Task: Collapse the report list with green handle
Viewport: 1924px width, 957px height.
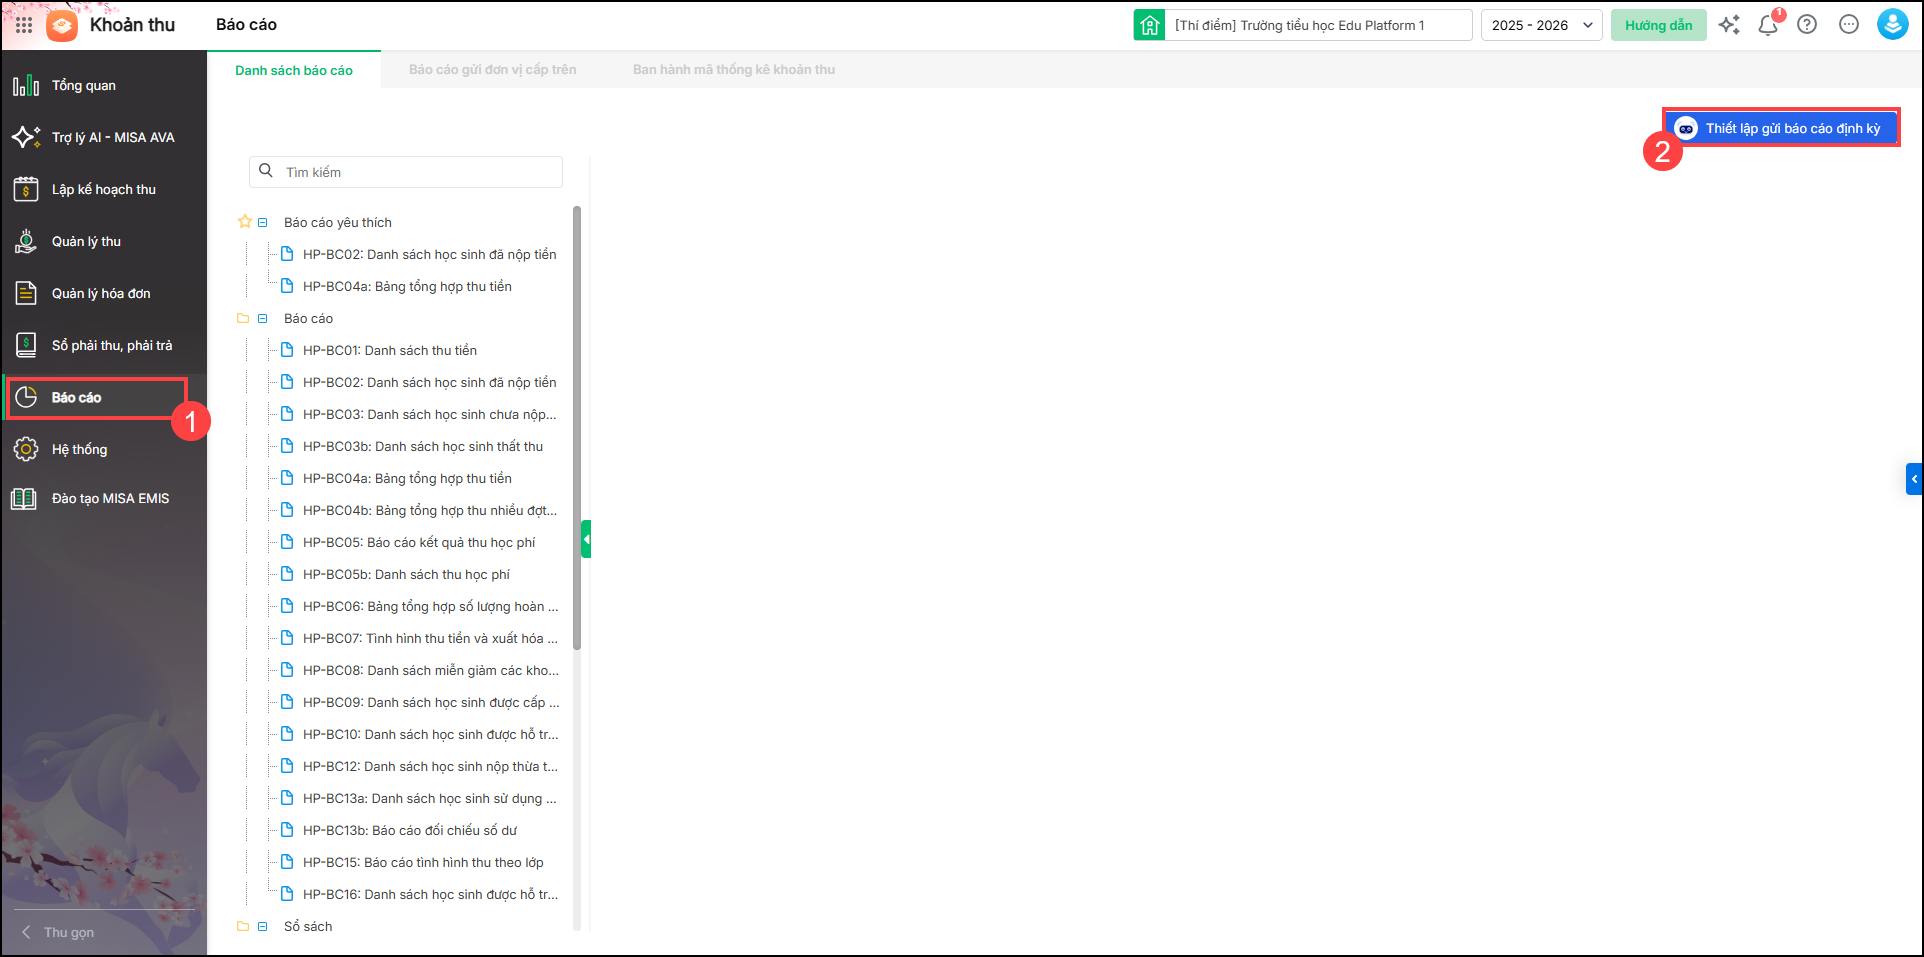Action: (586, 539)
